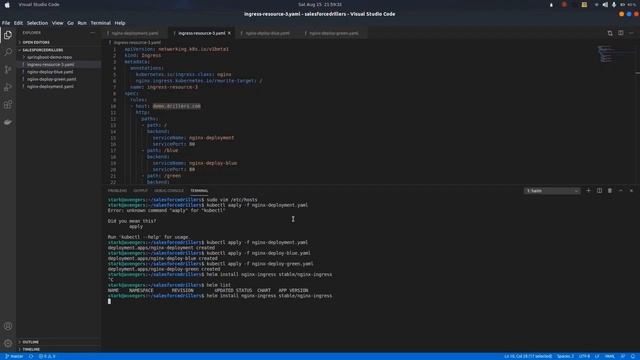Open nginx-deploy-blue.yaml in the file explorer

pyautogui.click(x=50, y=72)
